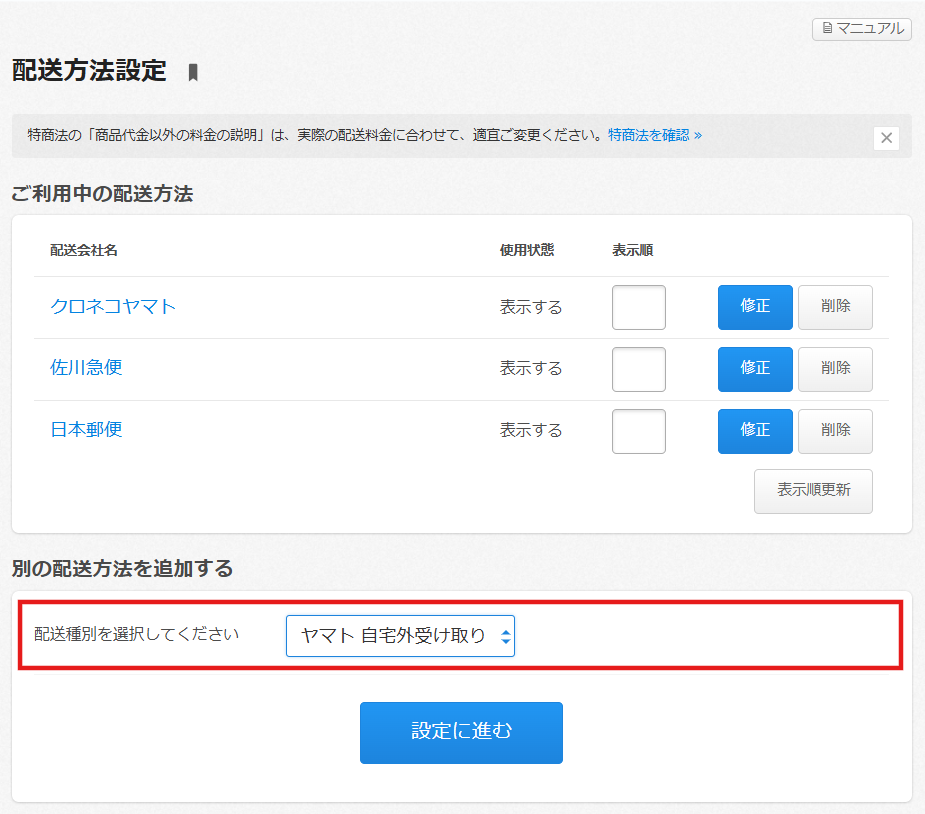Click display order field for 佐川急便

[x=638, y=369]
